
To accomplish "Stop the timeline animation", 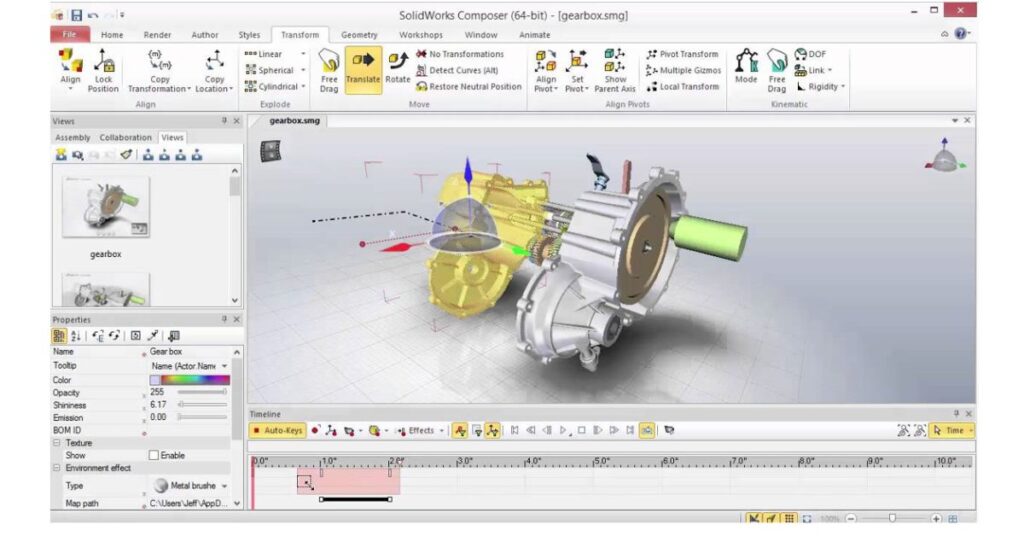I will click(x=581, y=430).
